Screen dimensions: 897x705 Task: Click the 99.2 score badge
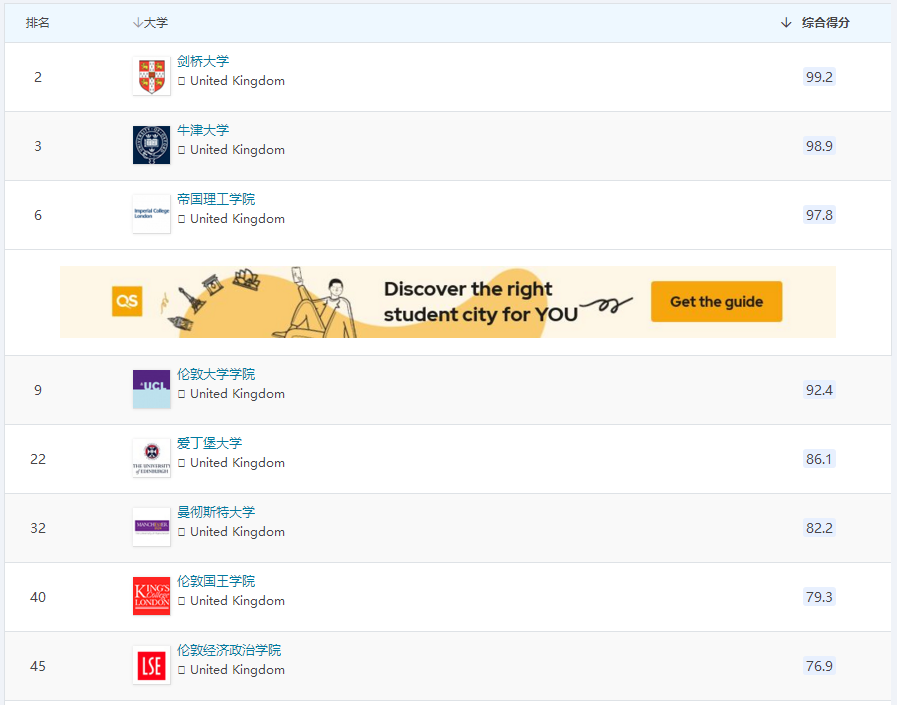point(819,77)
